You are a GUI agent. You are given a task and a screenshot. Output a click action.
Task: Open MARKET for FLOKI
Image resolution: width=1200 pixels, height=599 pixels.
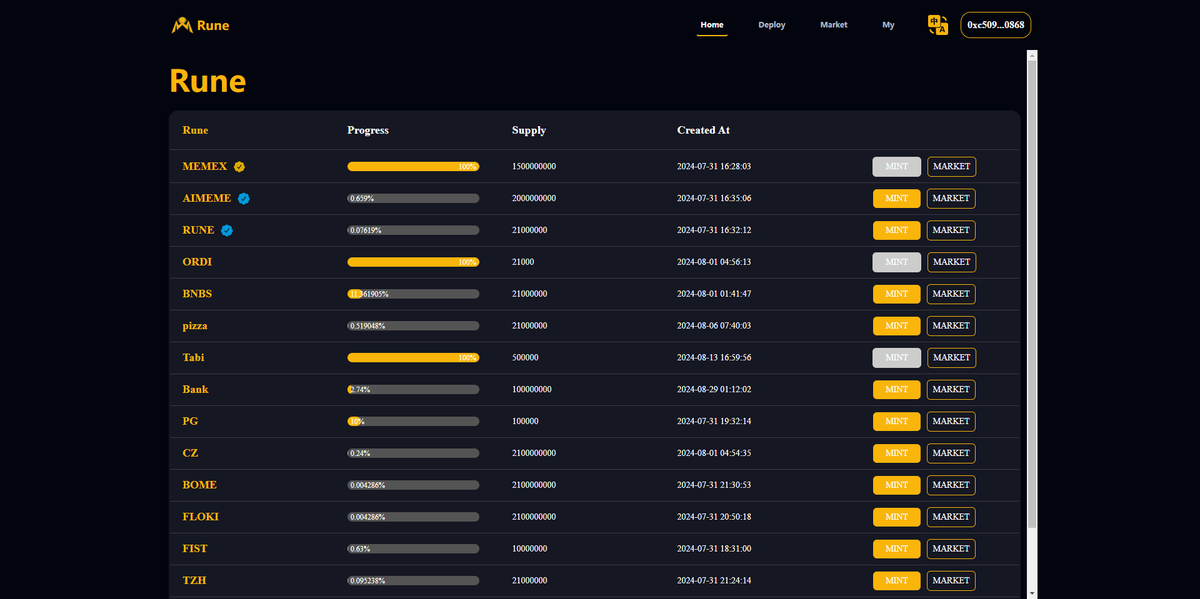(x=951, y=517)
